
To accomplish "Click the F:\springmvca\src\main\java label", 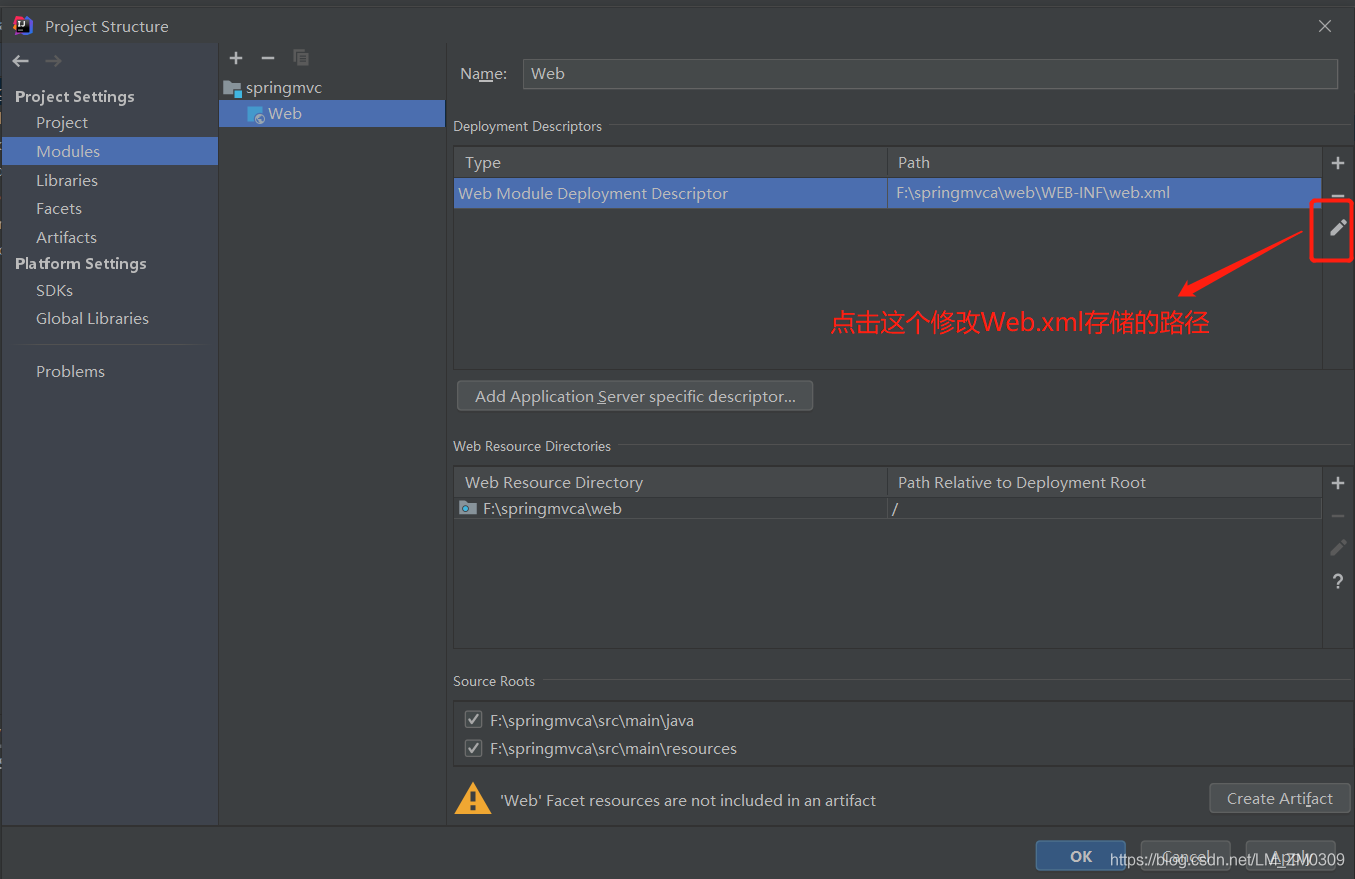I will pyautogui.click(x=592, y=720).
